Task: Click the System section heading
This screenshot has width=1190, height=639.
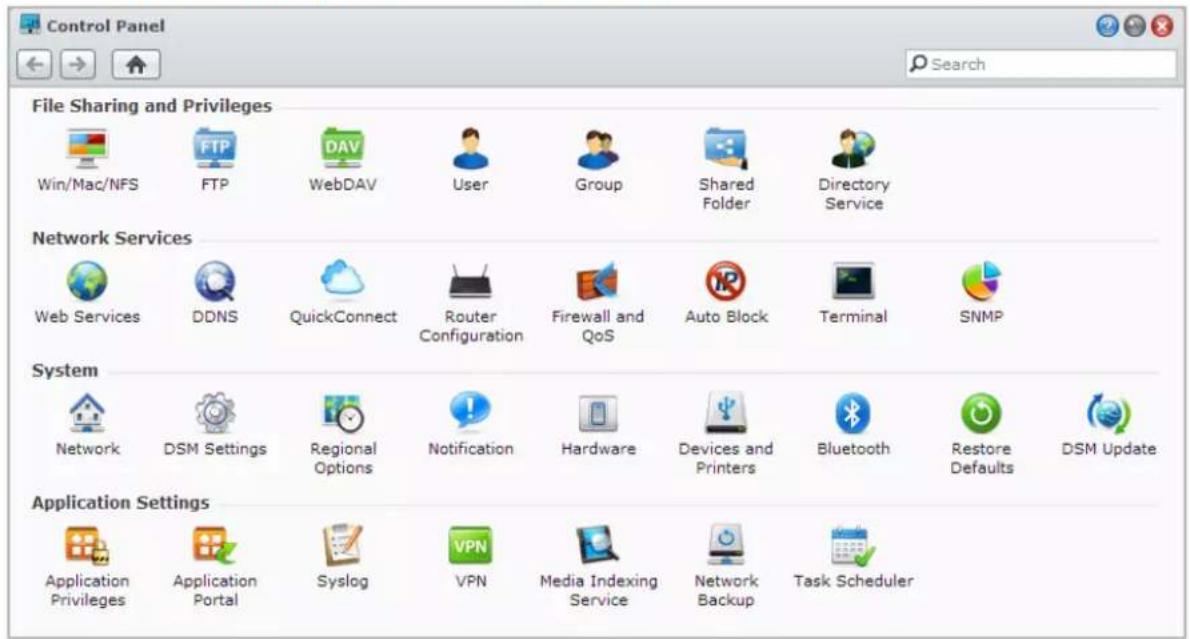Action: pos(65,370)
